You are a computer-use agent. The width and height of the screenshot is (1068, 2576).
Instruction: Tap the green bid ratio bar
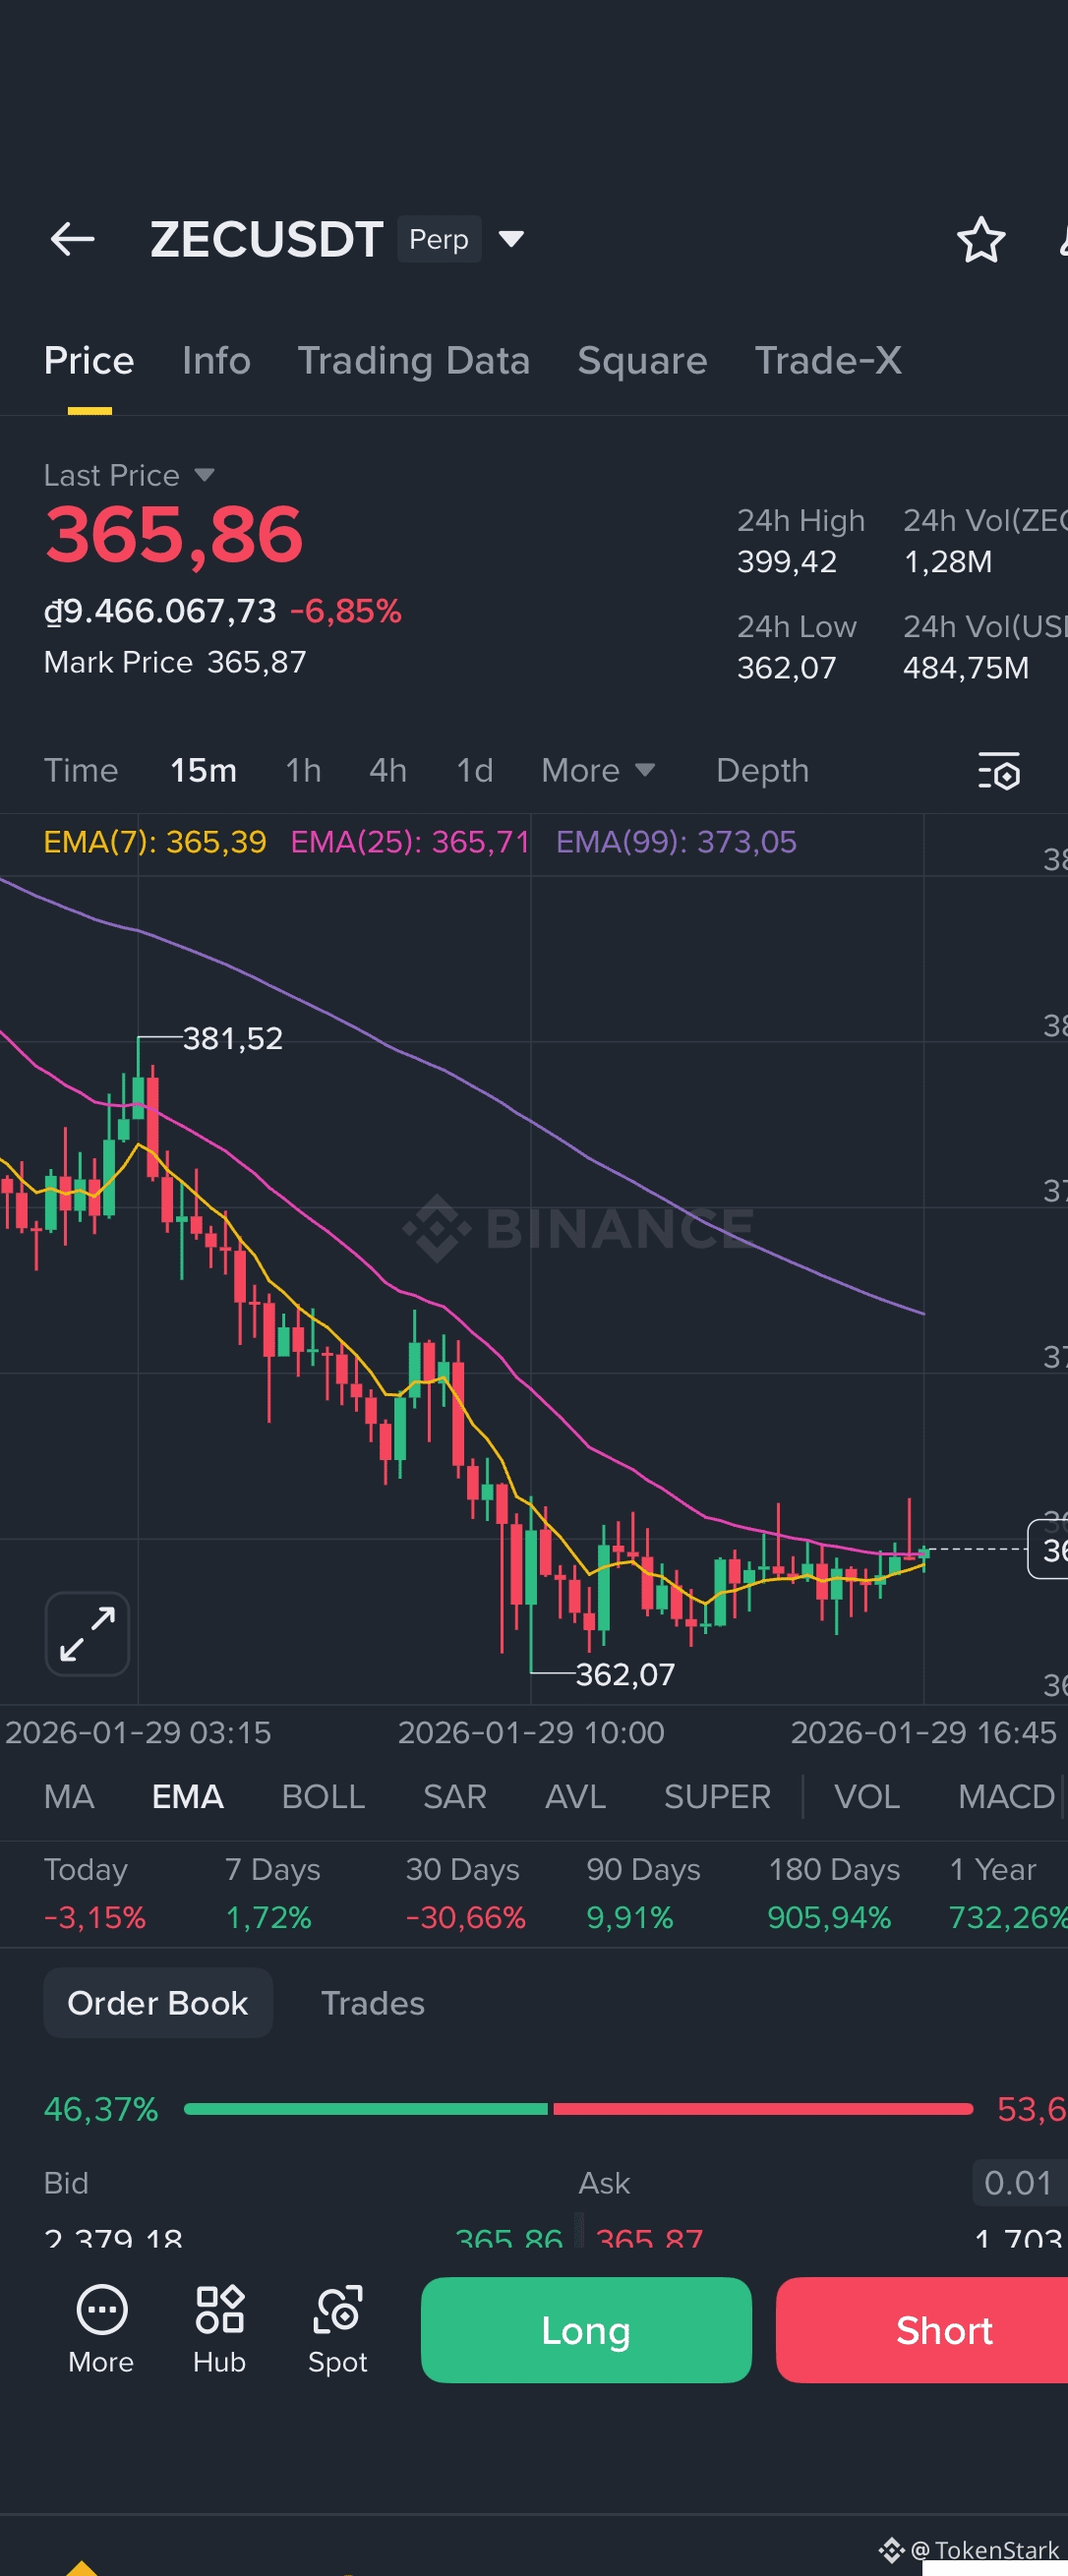[x=366, y=2108]
